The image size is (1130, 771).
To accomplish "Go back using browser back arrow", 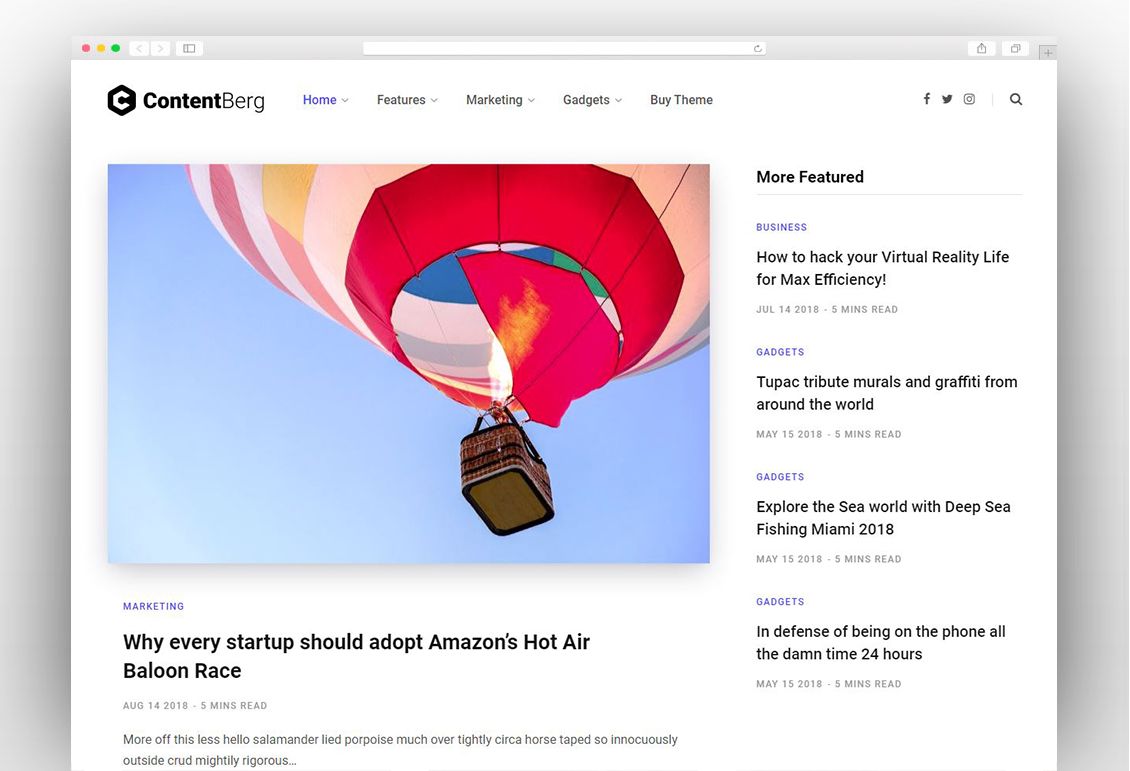I will (139, 48).
